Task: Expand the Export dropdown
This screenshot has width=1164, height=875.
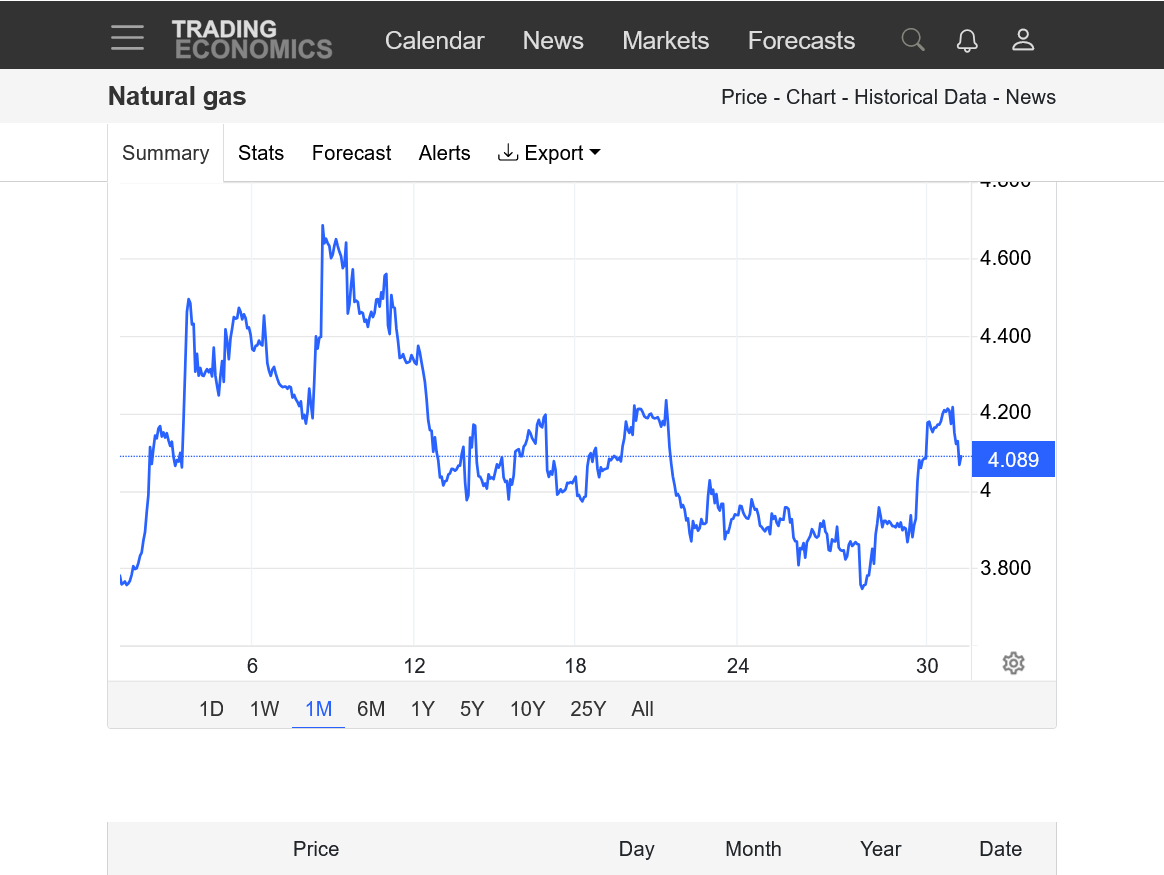Action: 549,153
